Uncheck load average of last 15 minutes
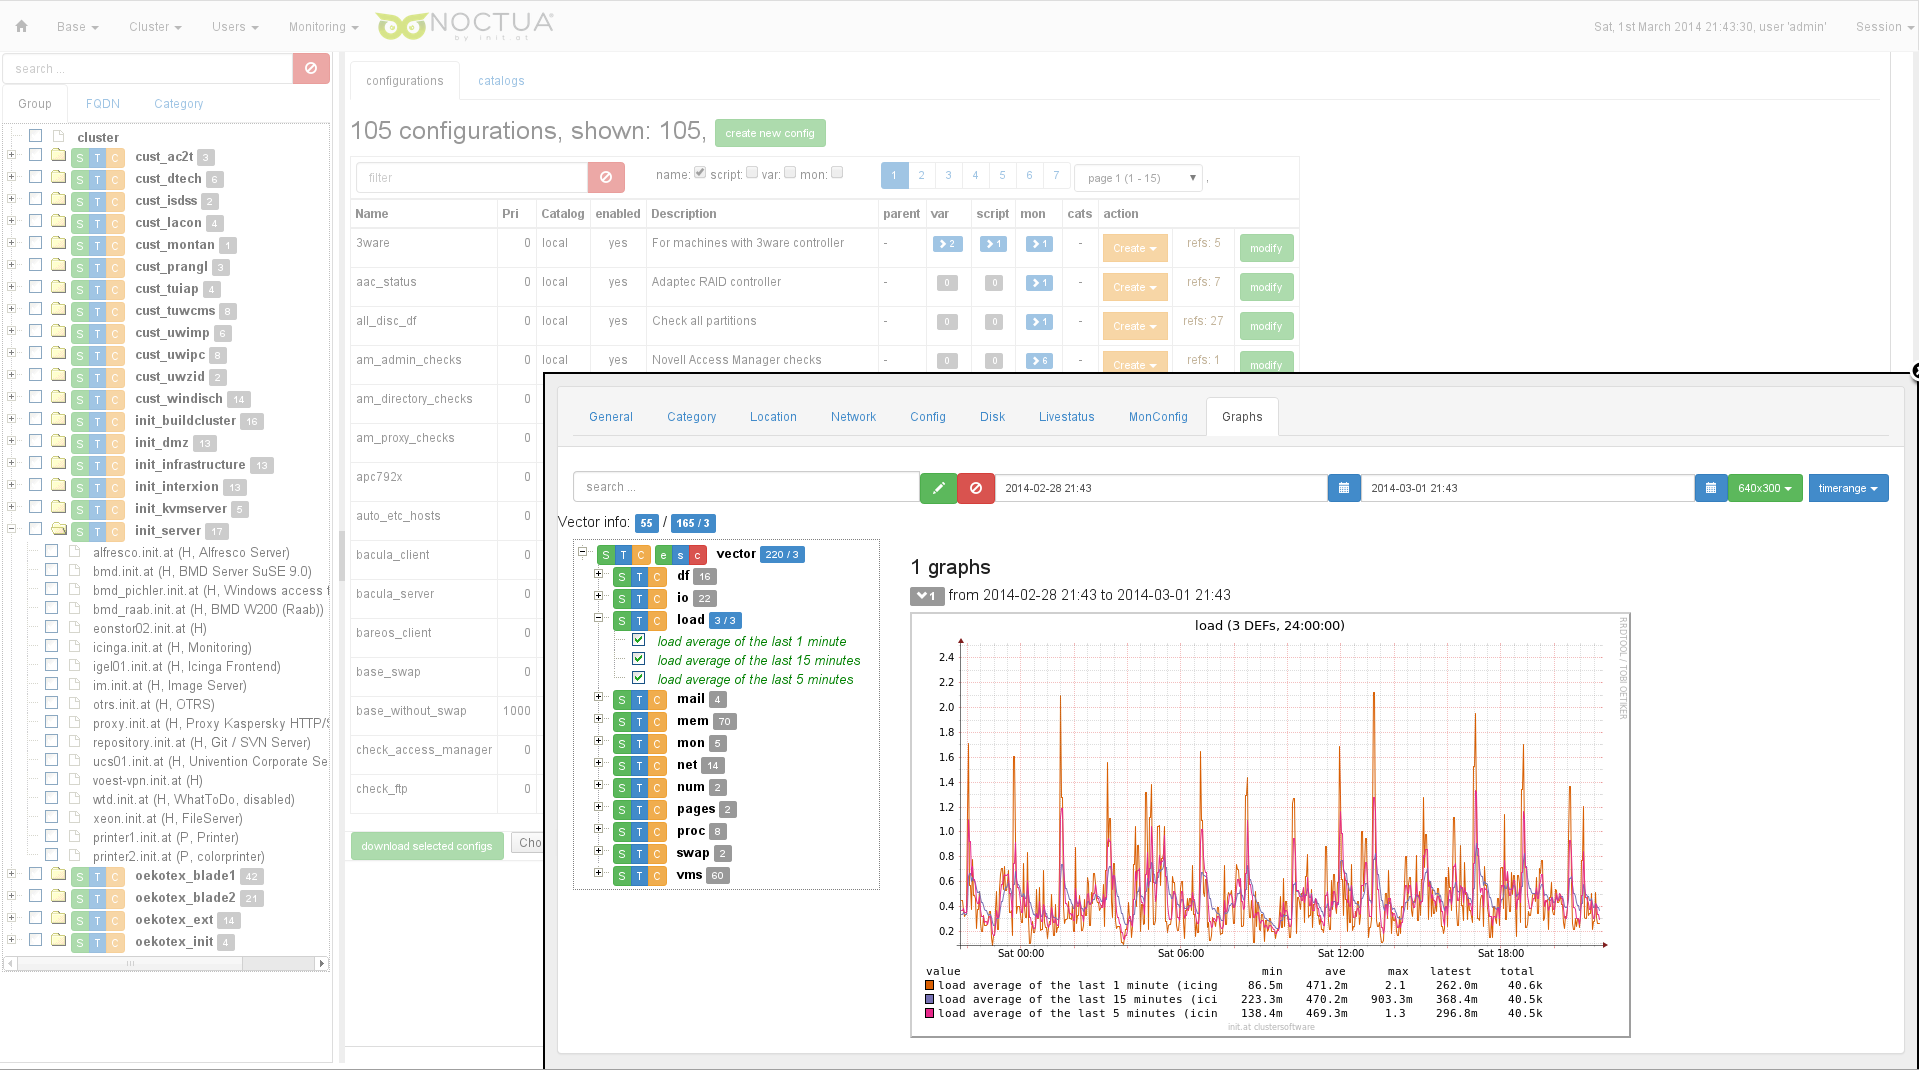The width and height of the screenshot is (1919, 1071). click(x=638, y=659)
